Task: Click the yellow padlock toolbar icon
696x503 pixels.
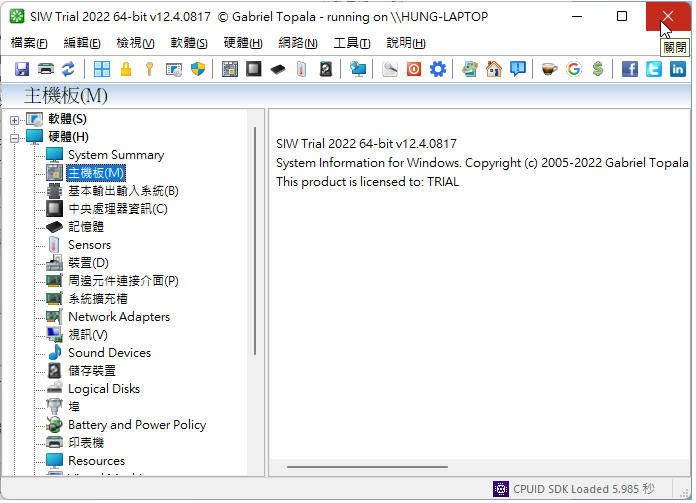Action: pyautogui.click(x=126, y=69)
